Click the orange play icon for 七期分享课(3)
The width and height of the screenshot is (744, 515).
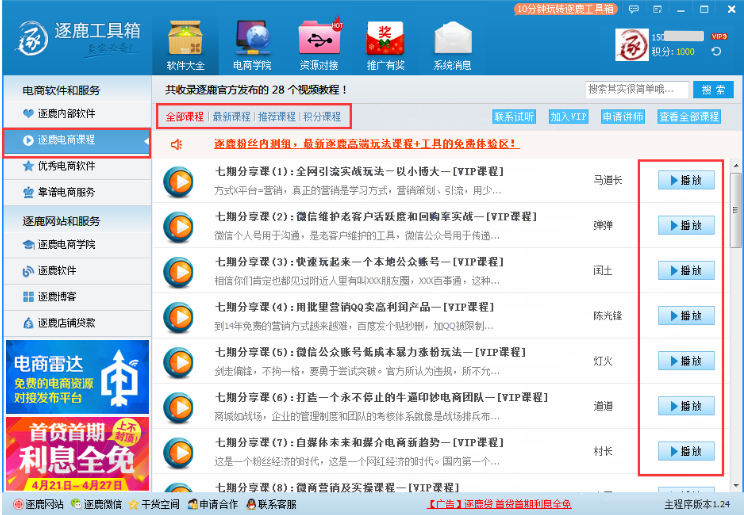178,272
